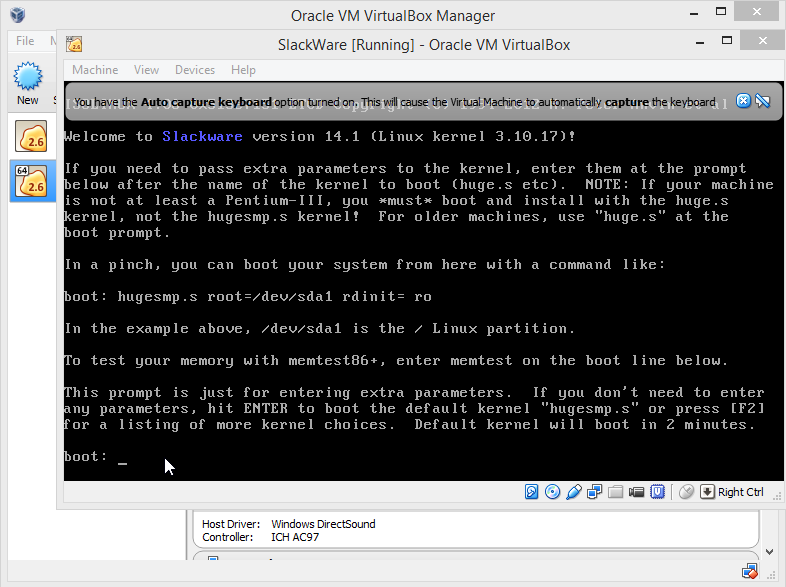Open the View menu
The height and width of the screenshot is (587, 786).
point(146,70)
